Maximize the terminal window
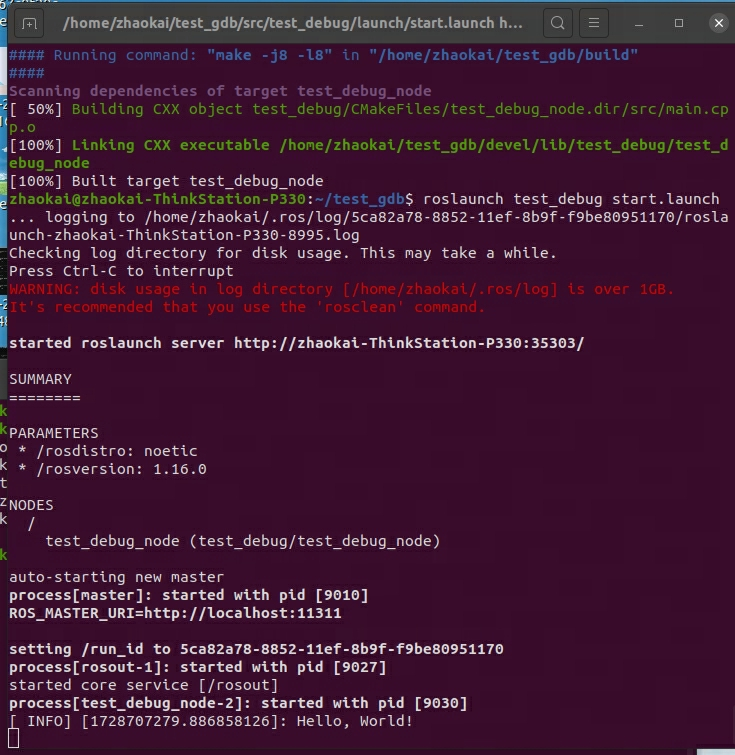 click(679, 23)
